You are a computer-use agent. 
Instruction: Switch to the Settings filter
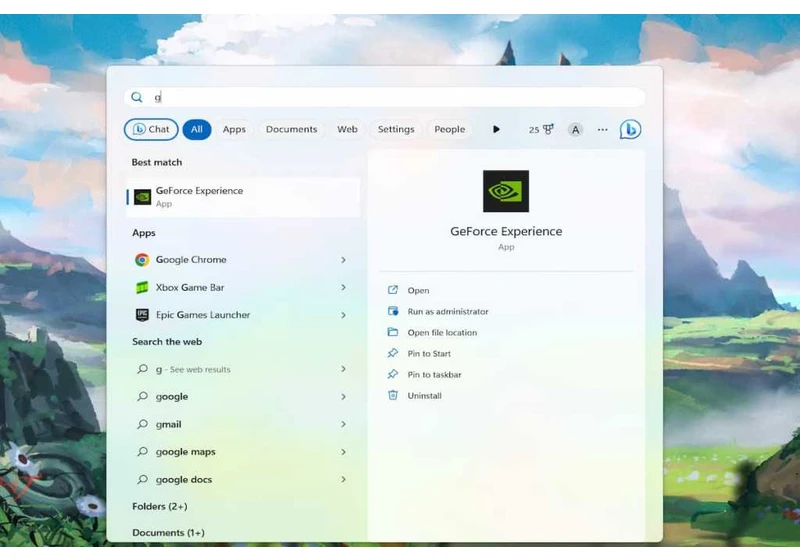point(396,130)
